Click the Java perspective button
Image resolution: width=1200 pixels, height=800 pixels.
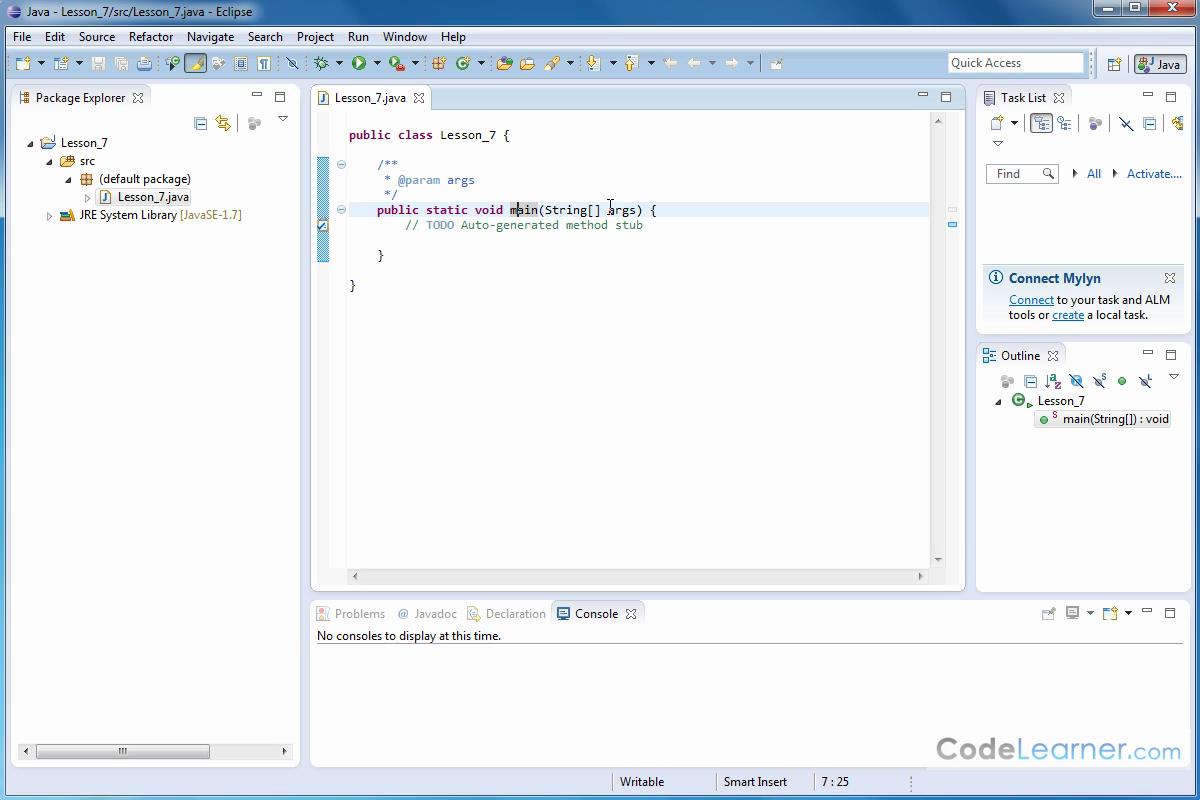(1160, 63)
